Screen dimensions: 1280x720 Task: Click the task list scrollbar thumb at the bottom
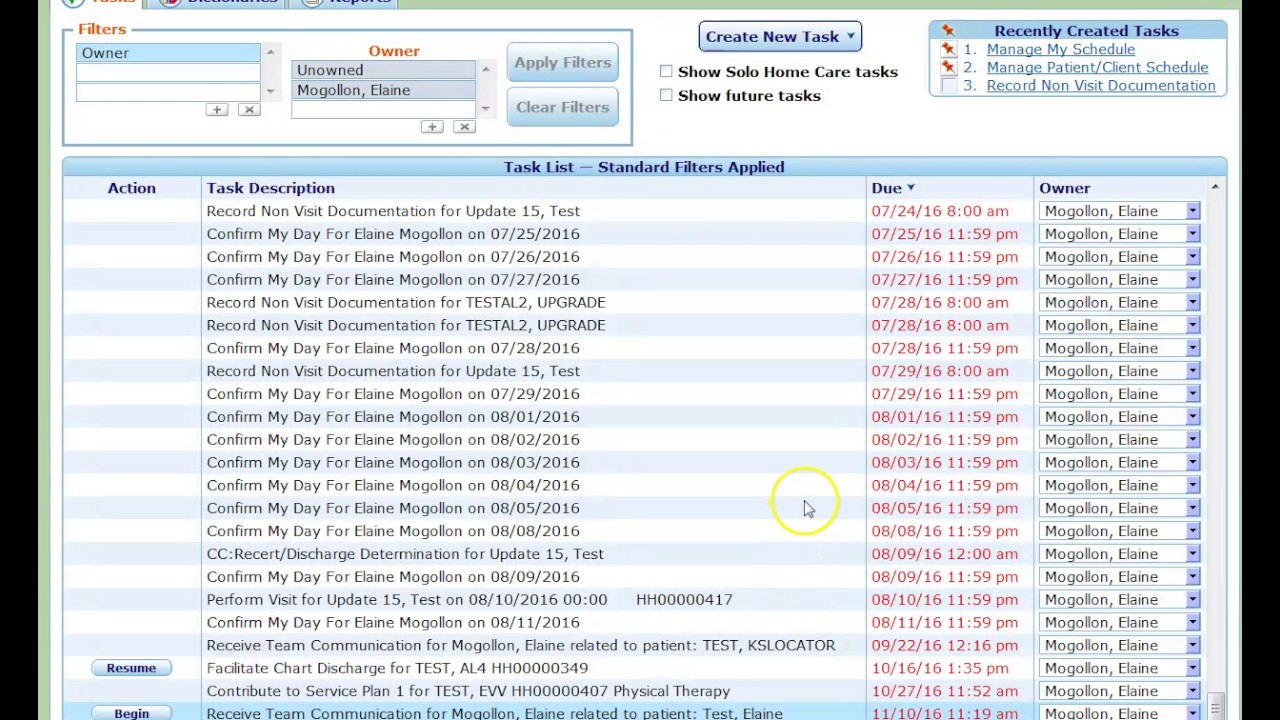(x=1215, y=706)
